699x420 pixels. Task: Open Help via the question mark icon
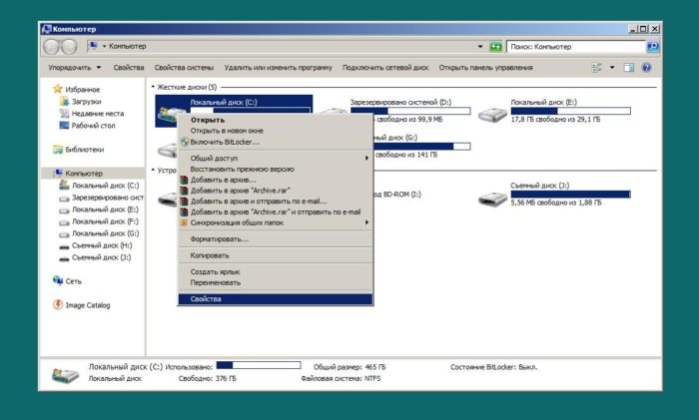click(646, 68)
